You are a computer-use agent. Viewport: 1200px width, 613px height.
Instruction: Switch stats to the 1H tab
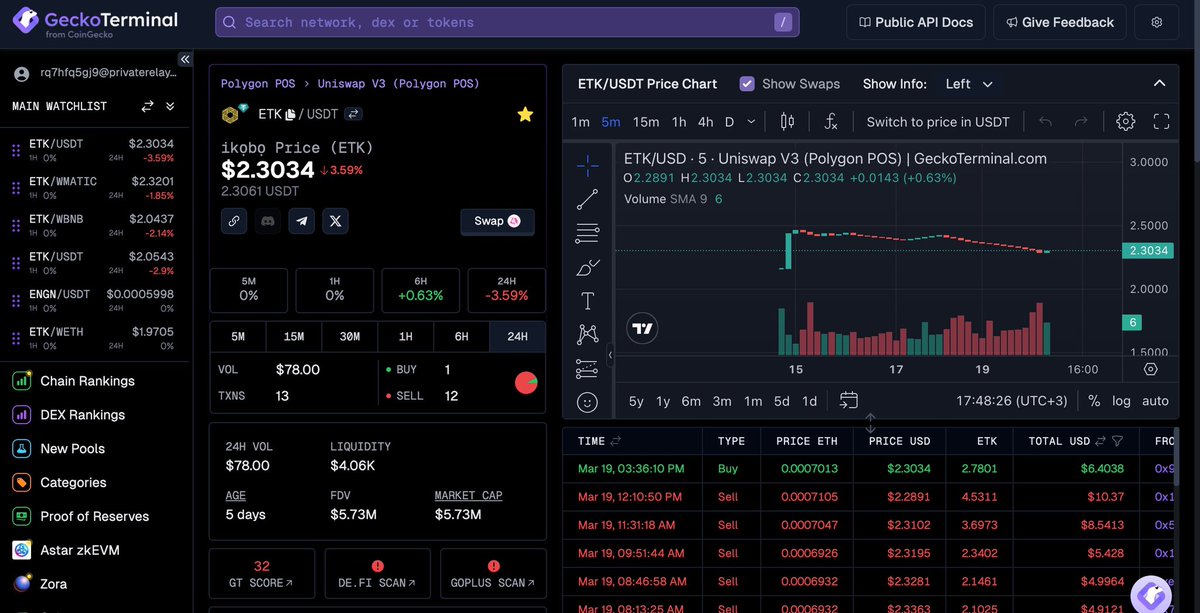pos(405,337)
